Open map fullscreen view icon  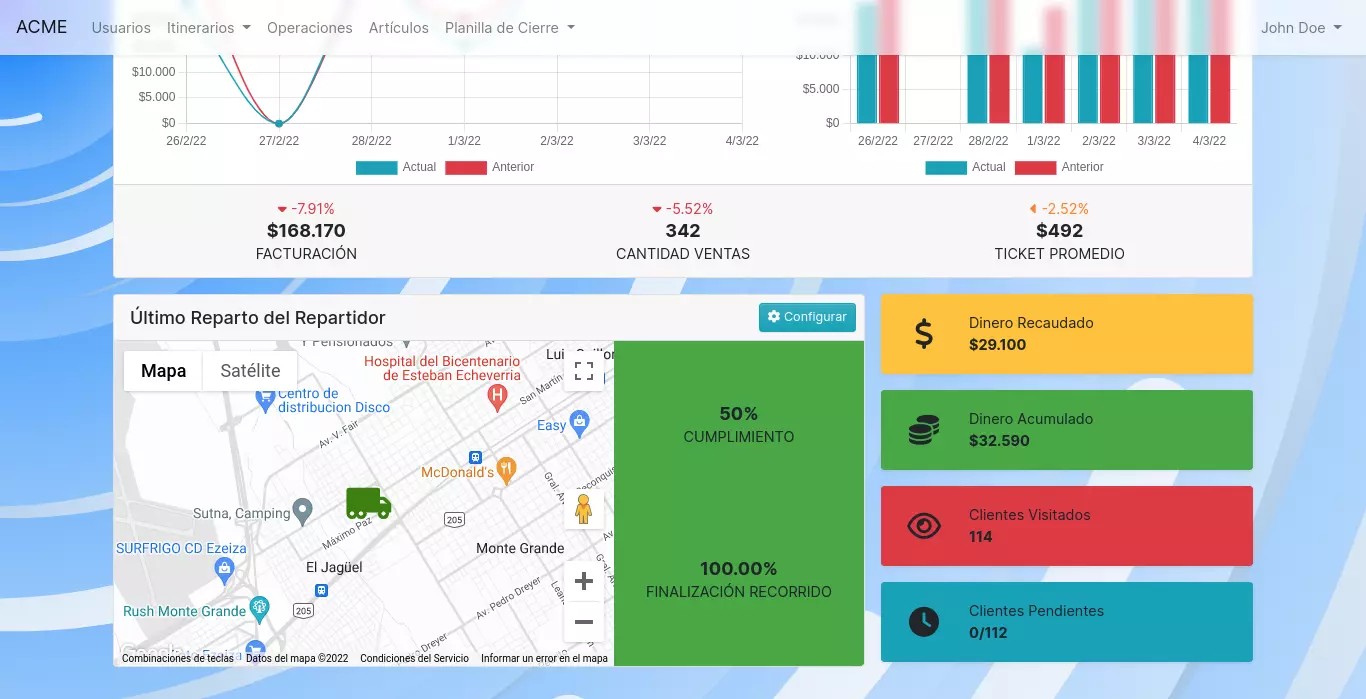[x=584, y=372]
